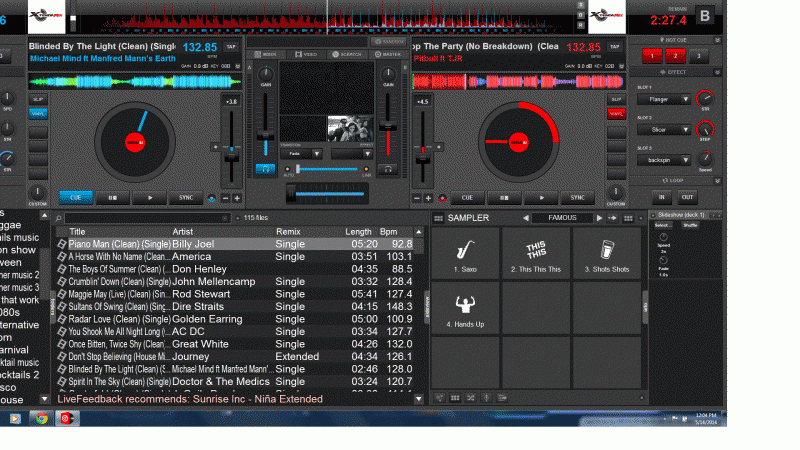Activate hot cue 2 on right deck
Screen dimensions: 800x450
pos(675,56)
